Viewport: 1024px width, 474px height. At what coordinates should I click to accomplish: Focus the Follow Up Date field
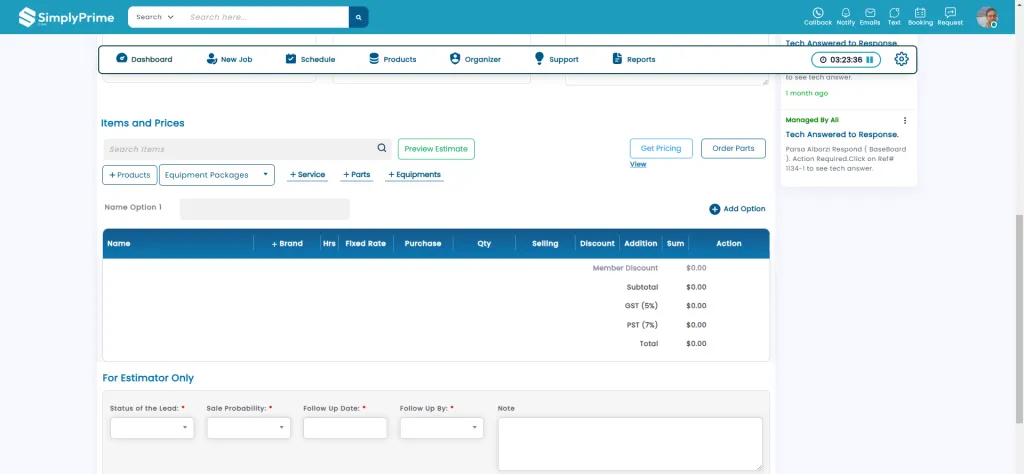(x=345, y=428)
